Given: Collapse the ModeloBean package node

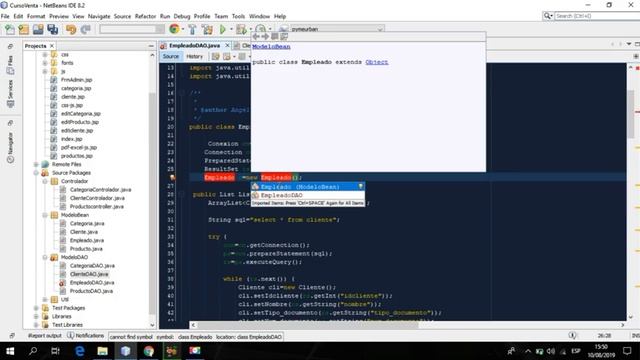Looking at the screenshot, I should (45, 215).
